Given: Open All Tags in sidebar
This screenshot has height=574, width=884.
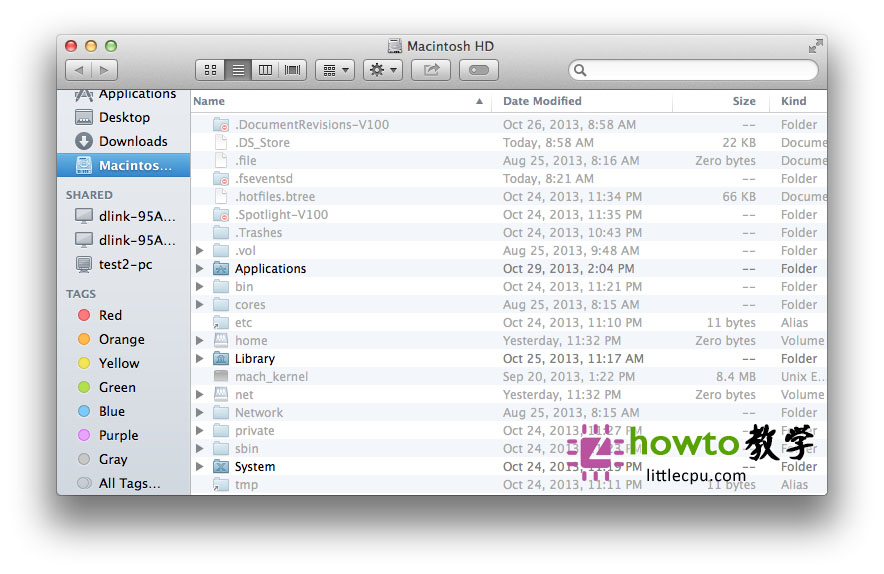Looking at the screenshot, I should pos(123,483).
